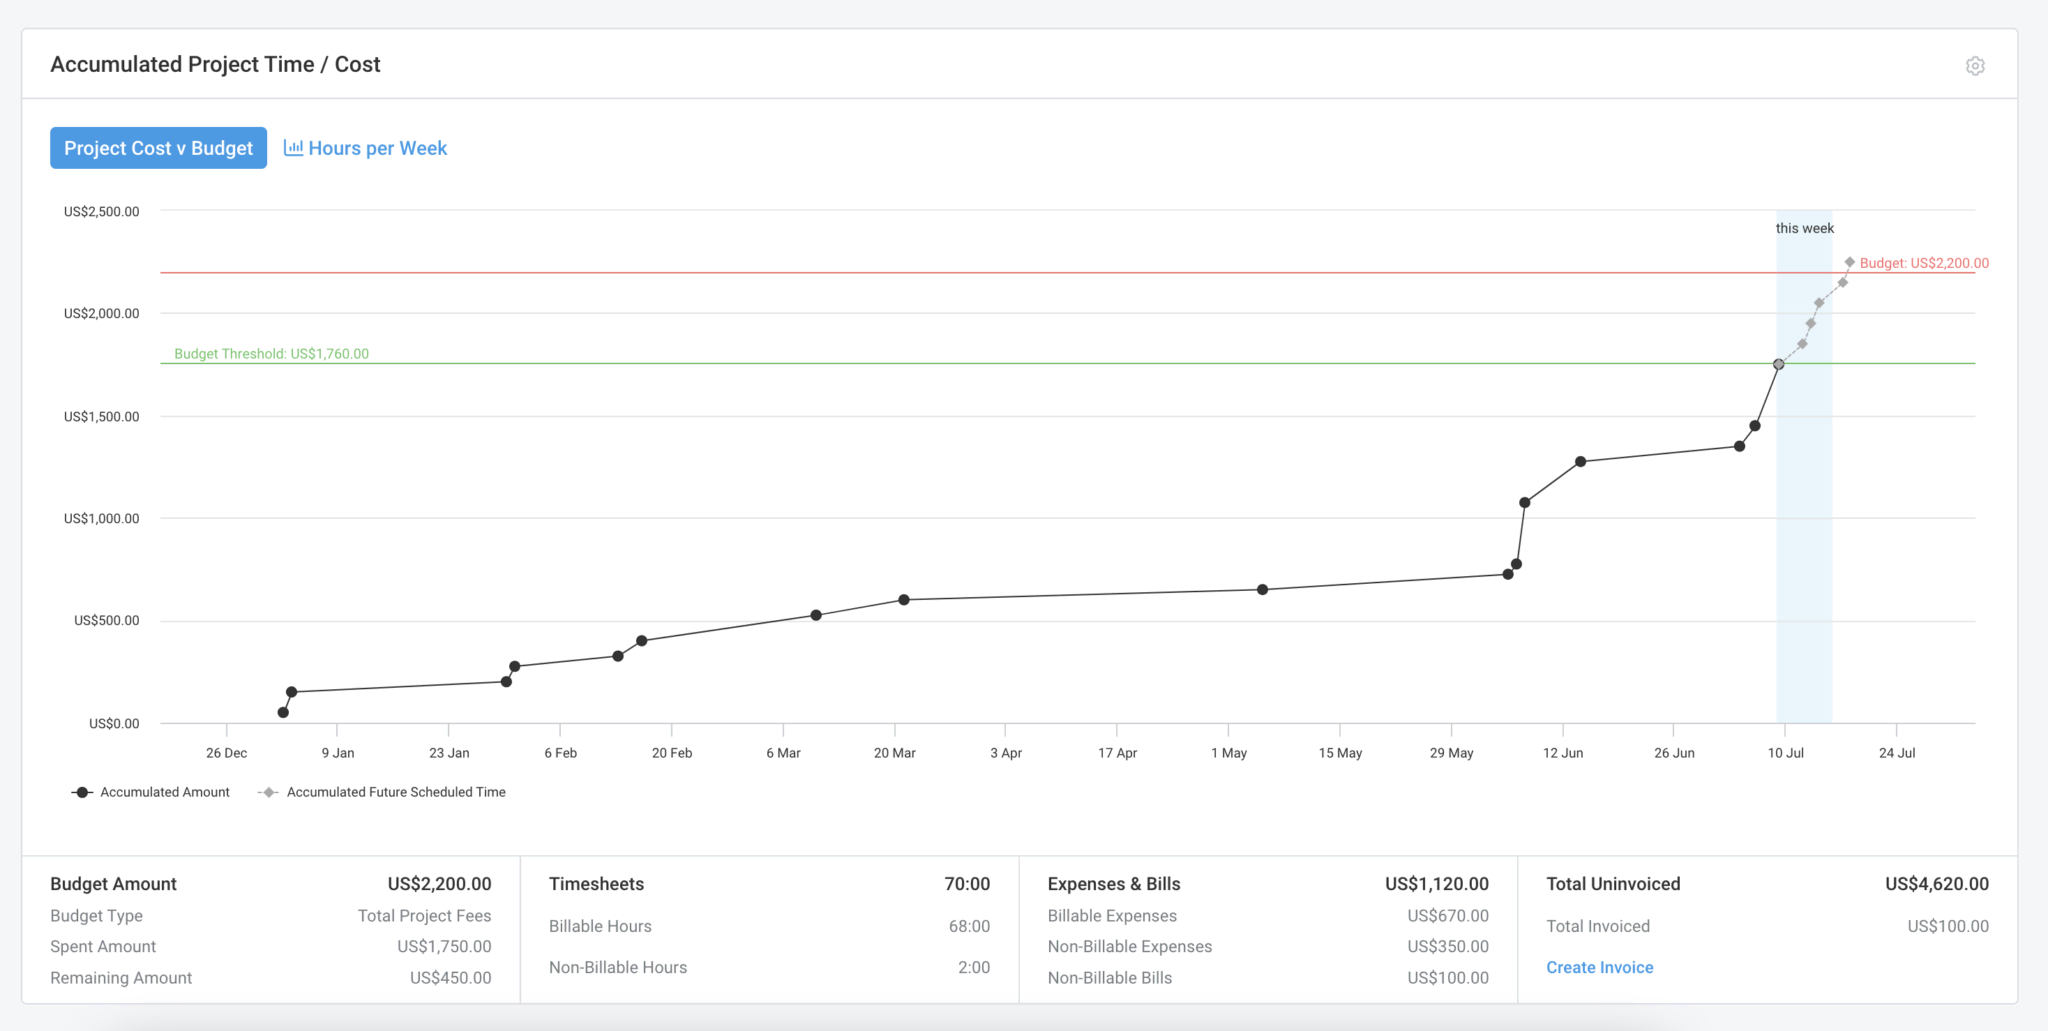Toggle the Accumulated Future Scheduled Time series
2048x1031 pixels.
coord(396,791)
